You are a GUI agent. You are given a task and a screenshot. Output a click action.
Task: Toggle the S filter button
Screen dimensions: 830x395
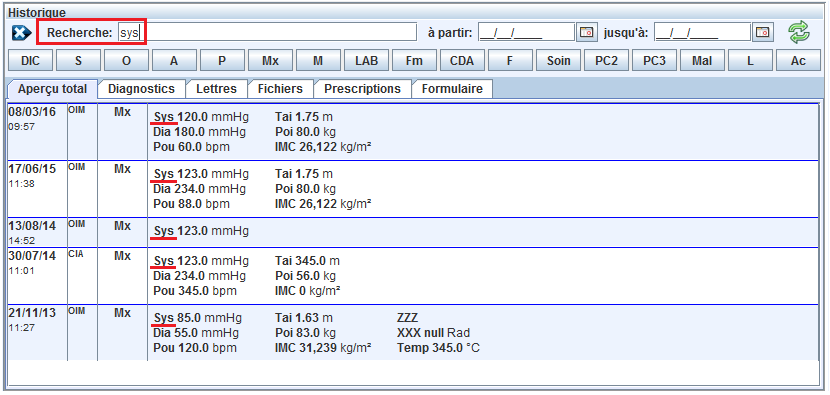pos(79,60)
